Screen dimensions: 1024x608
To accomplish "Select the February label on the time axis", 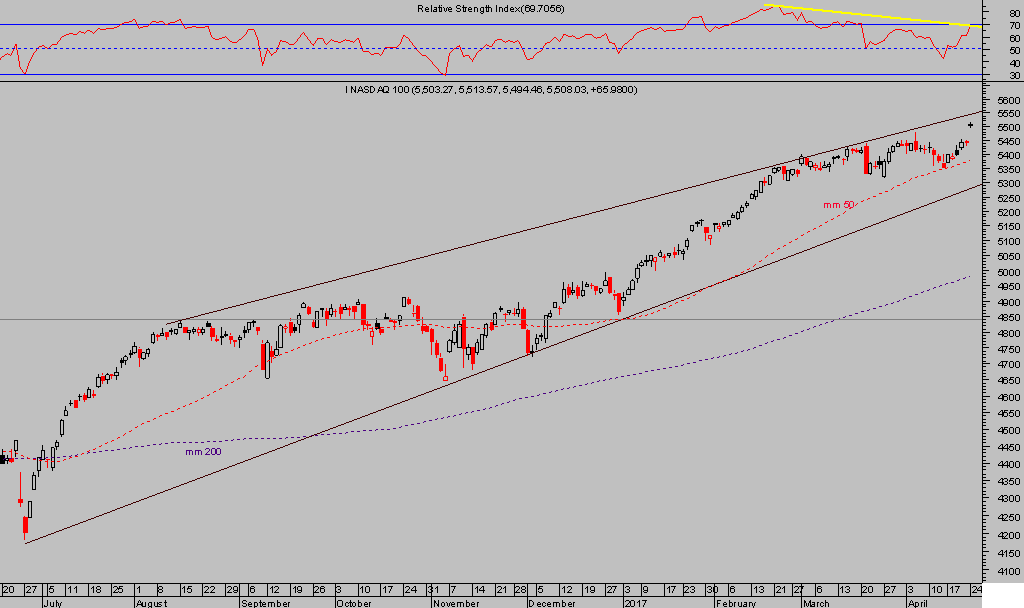I will coord(735,603).
